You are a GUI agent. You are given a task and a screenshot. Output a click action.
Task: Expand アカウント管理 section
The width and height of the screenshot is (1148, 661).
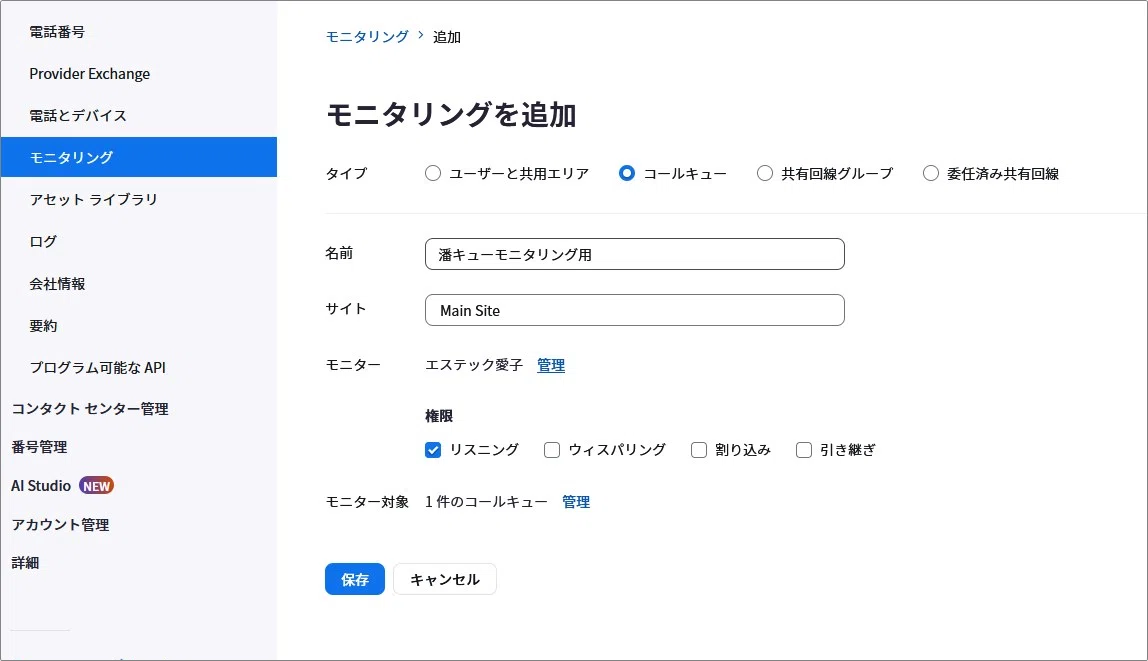(x=60, y=524)
